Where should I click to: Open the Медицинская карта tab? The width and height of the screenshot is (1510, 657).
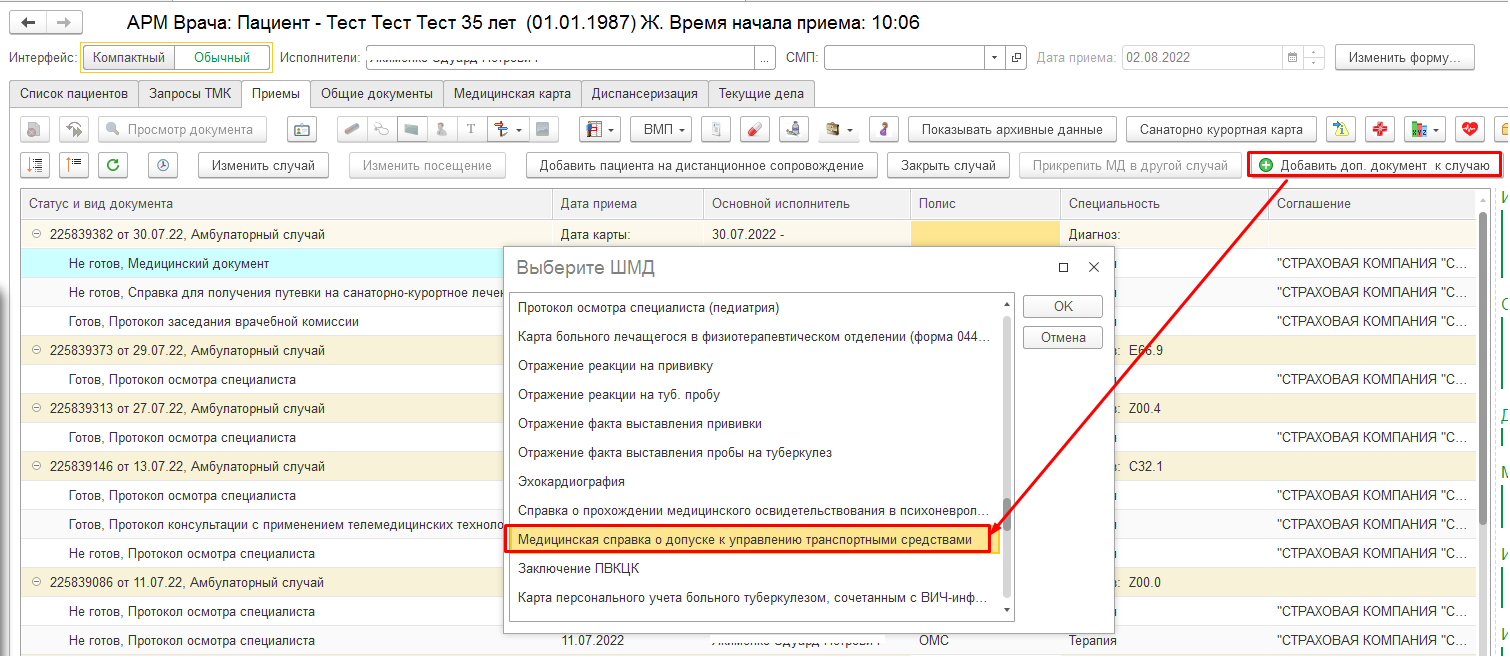coord(512,94)
